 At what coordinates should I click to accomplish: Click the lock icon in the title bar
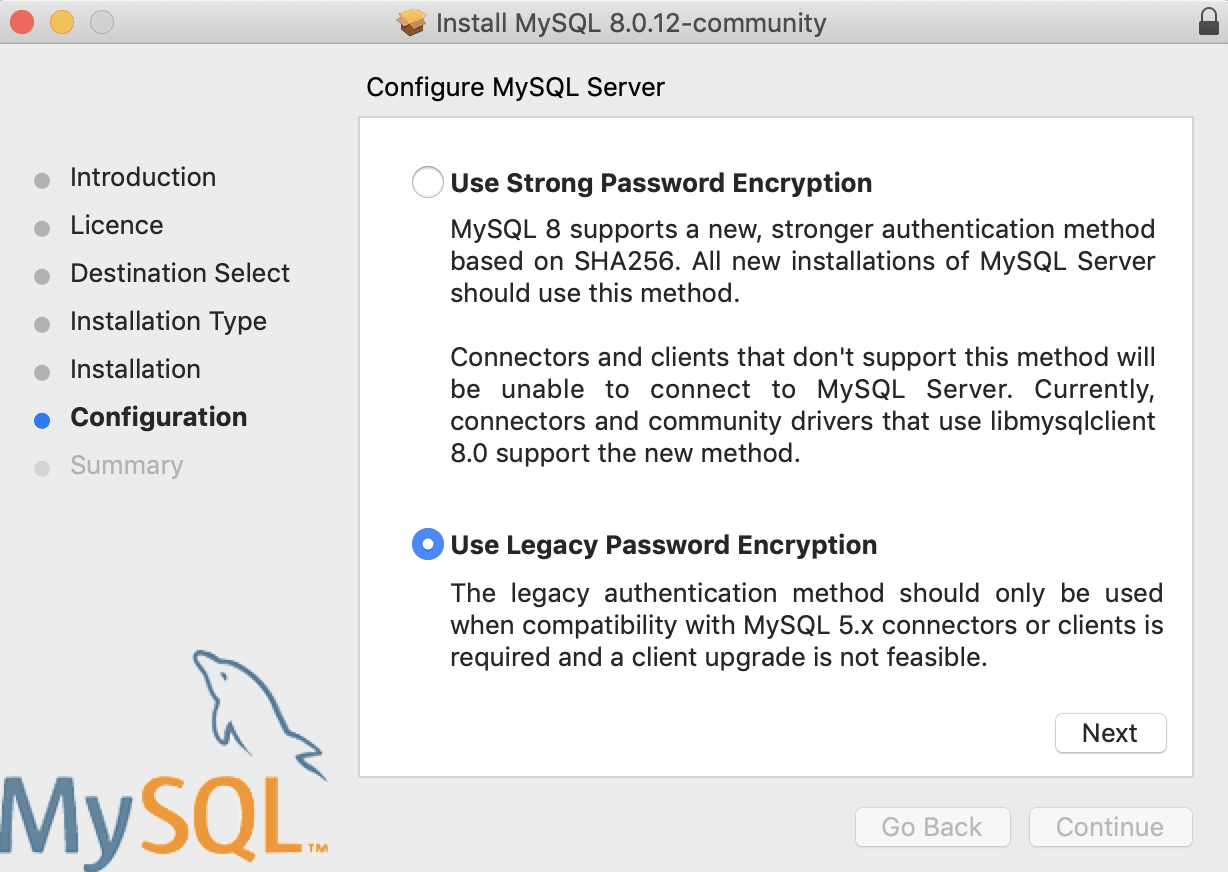tap(1208, 22)
